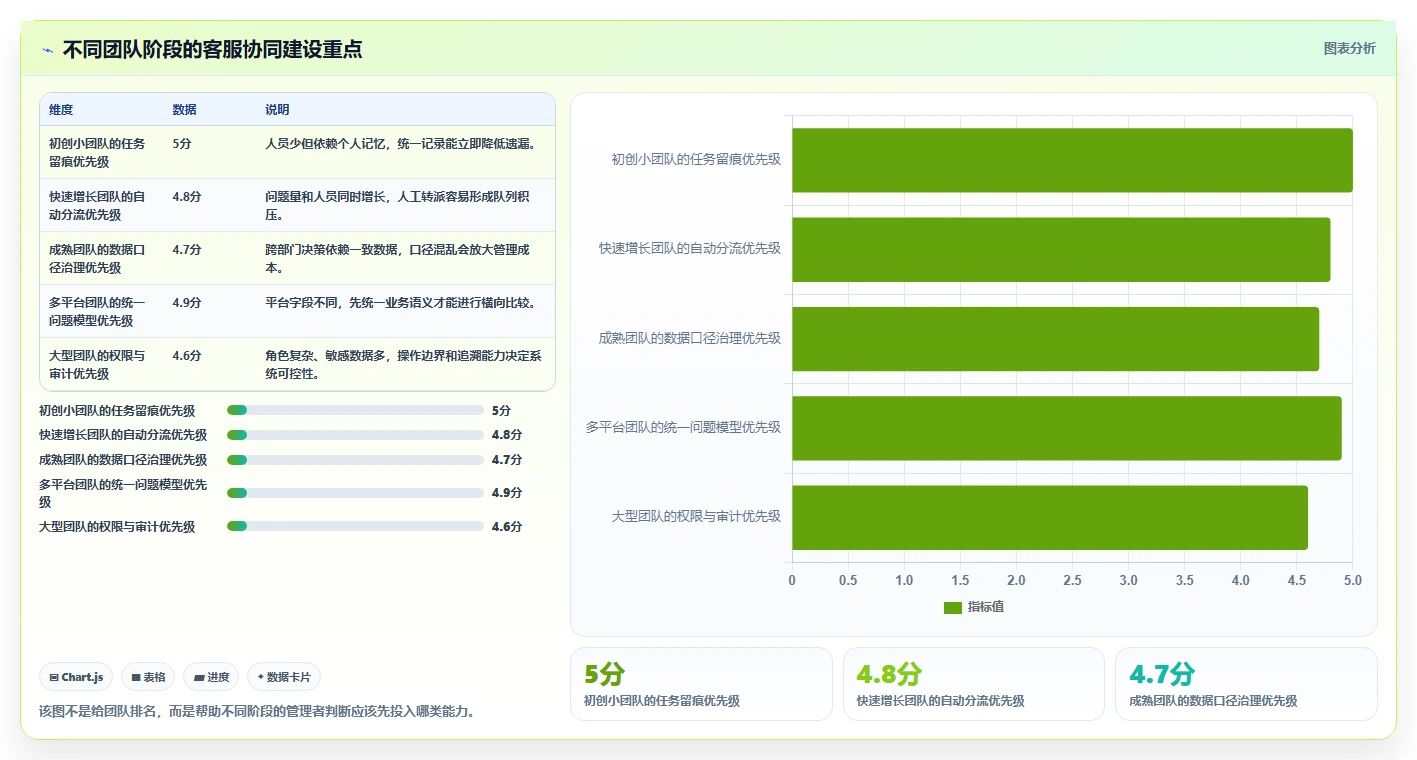Viewport: 1417px width, 760px height.
Task: Click the chart bar for 成熟团队的数据口径治理优先级
Action: (1055, 339)
